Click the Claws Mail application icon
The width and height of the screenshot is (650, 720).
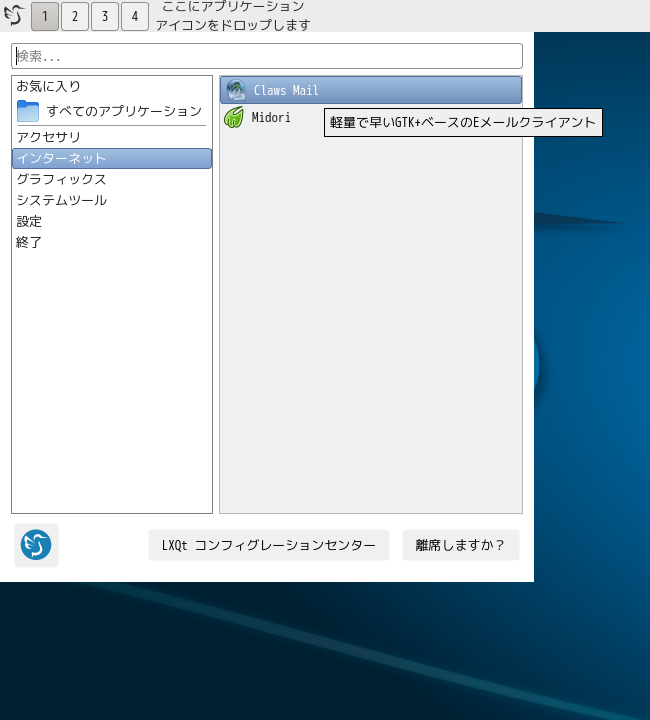pos(236,90)
